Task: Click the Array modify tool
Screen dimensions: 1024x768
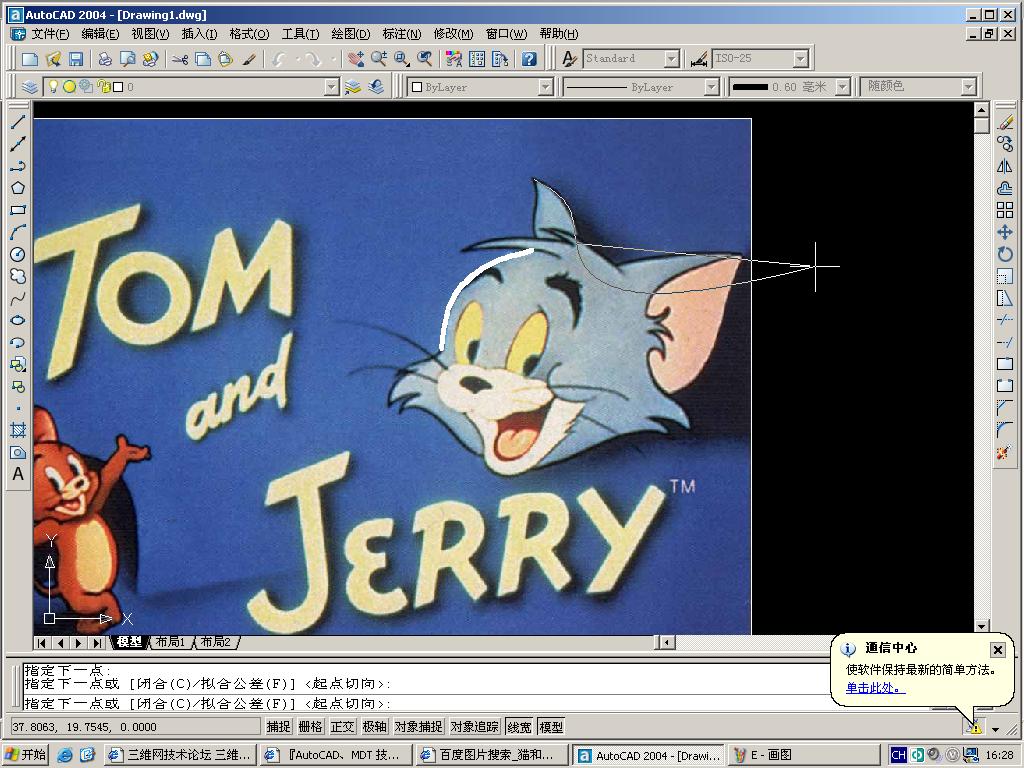Action: point(1005,210)
